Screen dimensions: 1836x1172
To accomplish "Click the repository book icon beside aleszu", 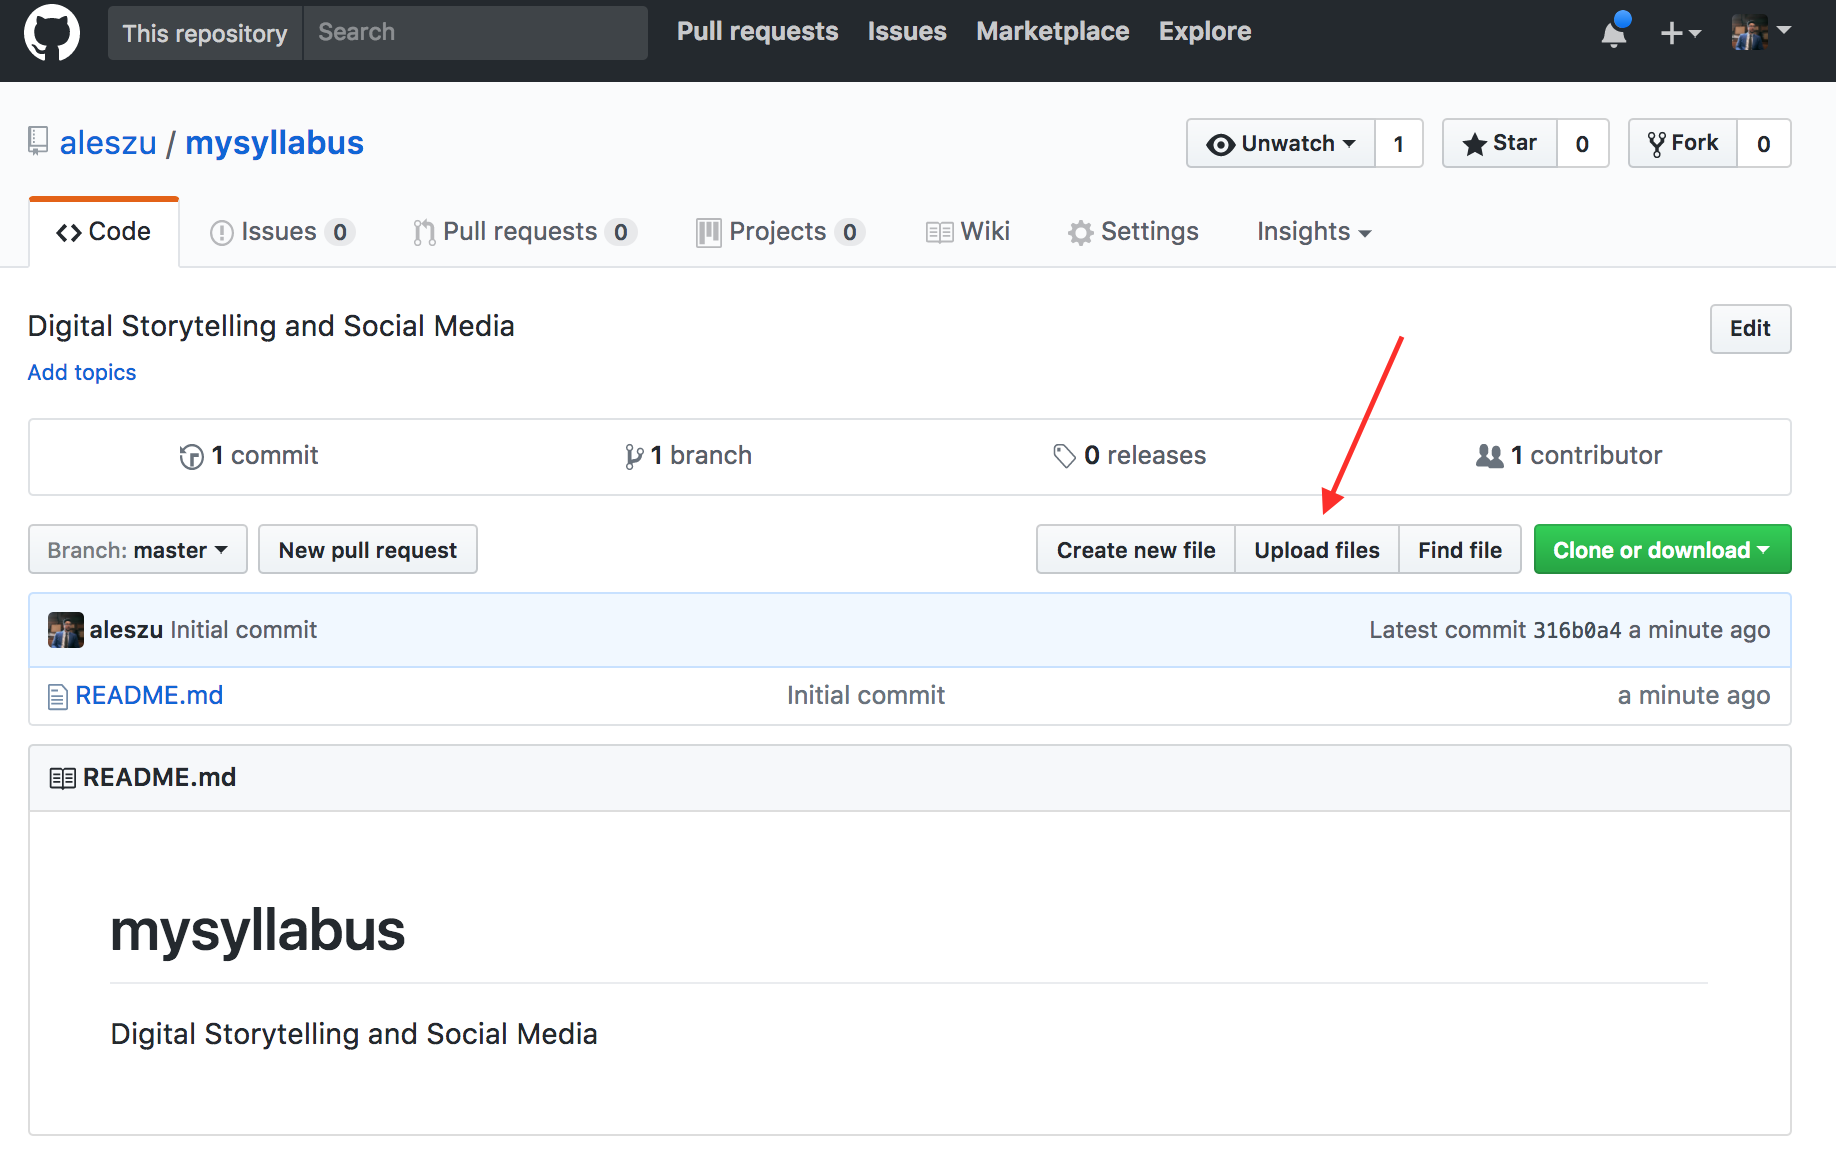I will coord(36,141).
